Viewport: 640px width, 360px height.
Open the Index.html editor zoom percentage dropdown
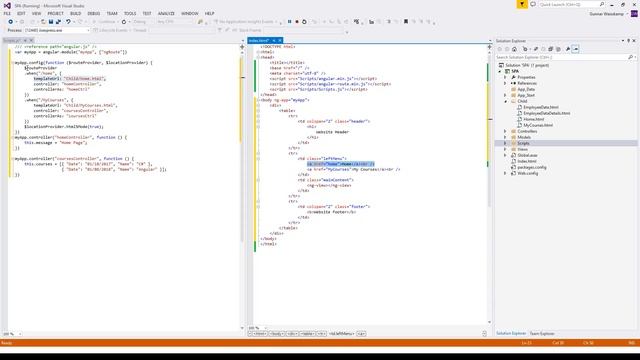(x=266, y=328)
